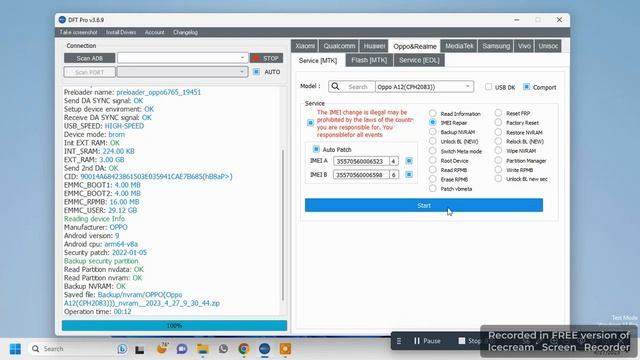Click the orange Icecream Recorder taskbar icon
The image size is (640, 360).
(285, 349)
